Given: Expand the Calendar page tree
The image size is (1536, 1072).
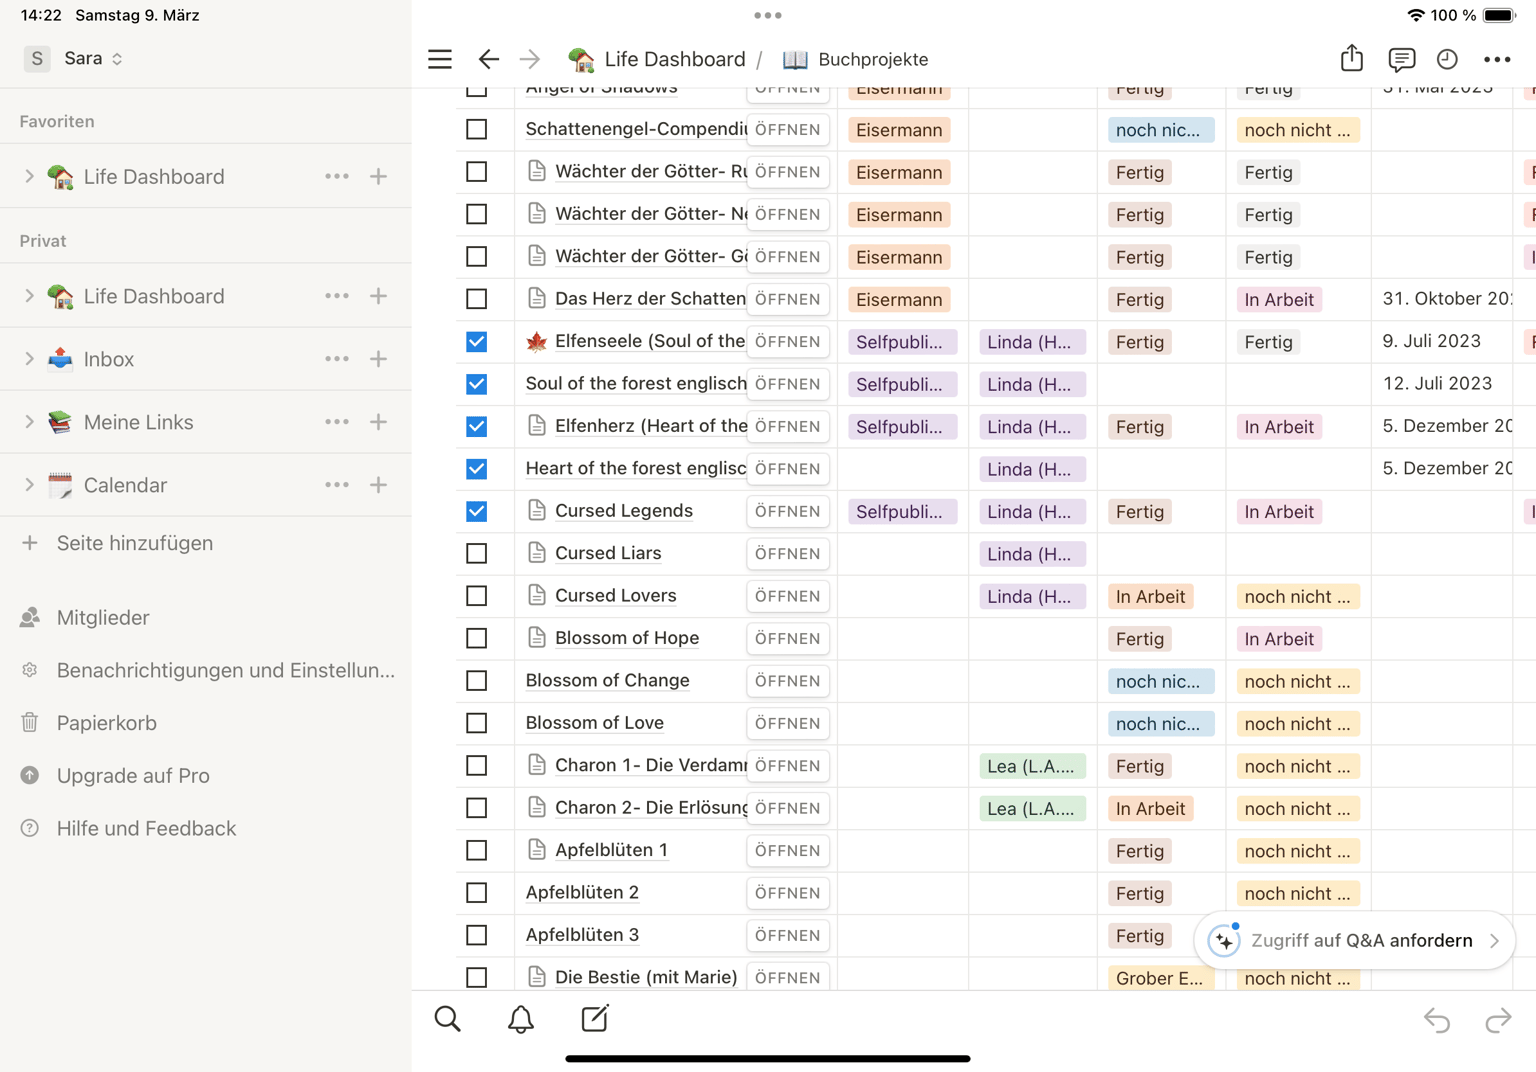Looking at the screenshot, I should click(29, 485).
